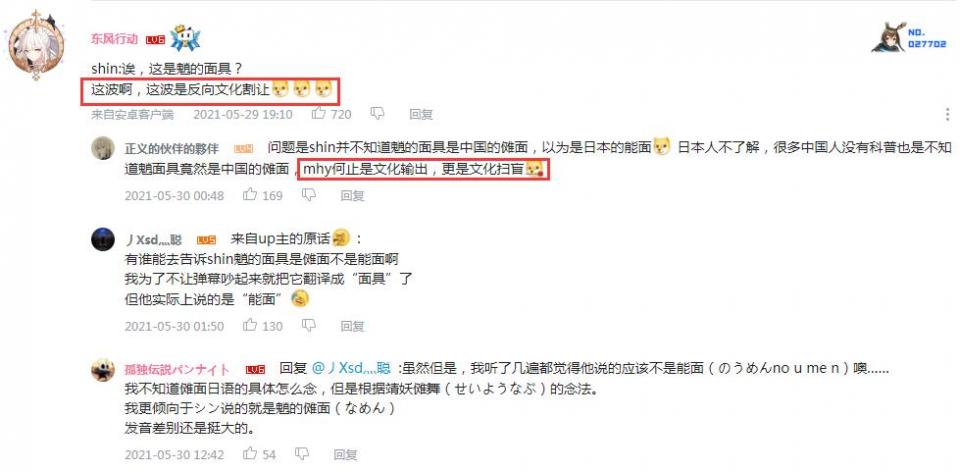Dislike the reply posted at 12:42
Image resolution: width=960 pixels, height=471 pixels.
point(302,454)
